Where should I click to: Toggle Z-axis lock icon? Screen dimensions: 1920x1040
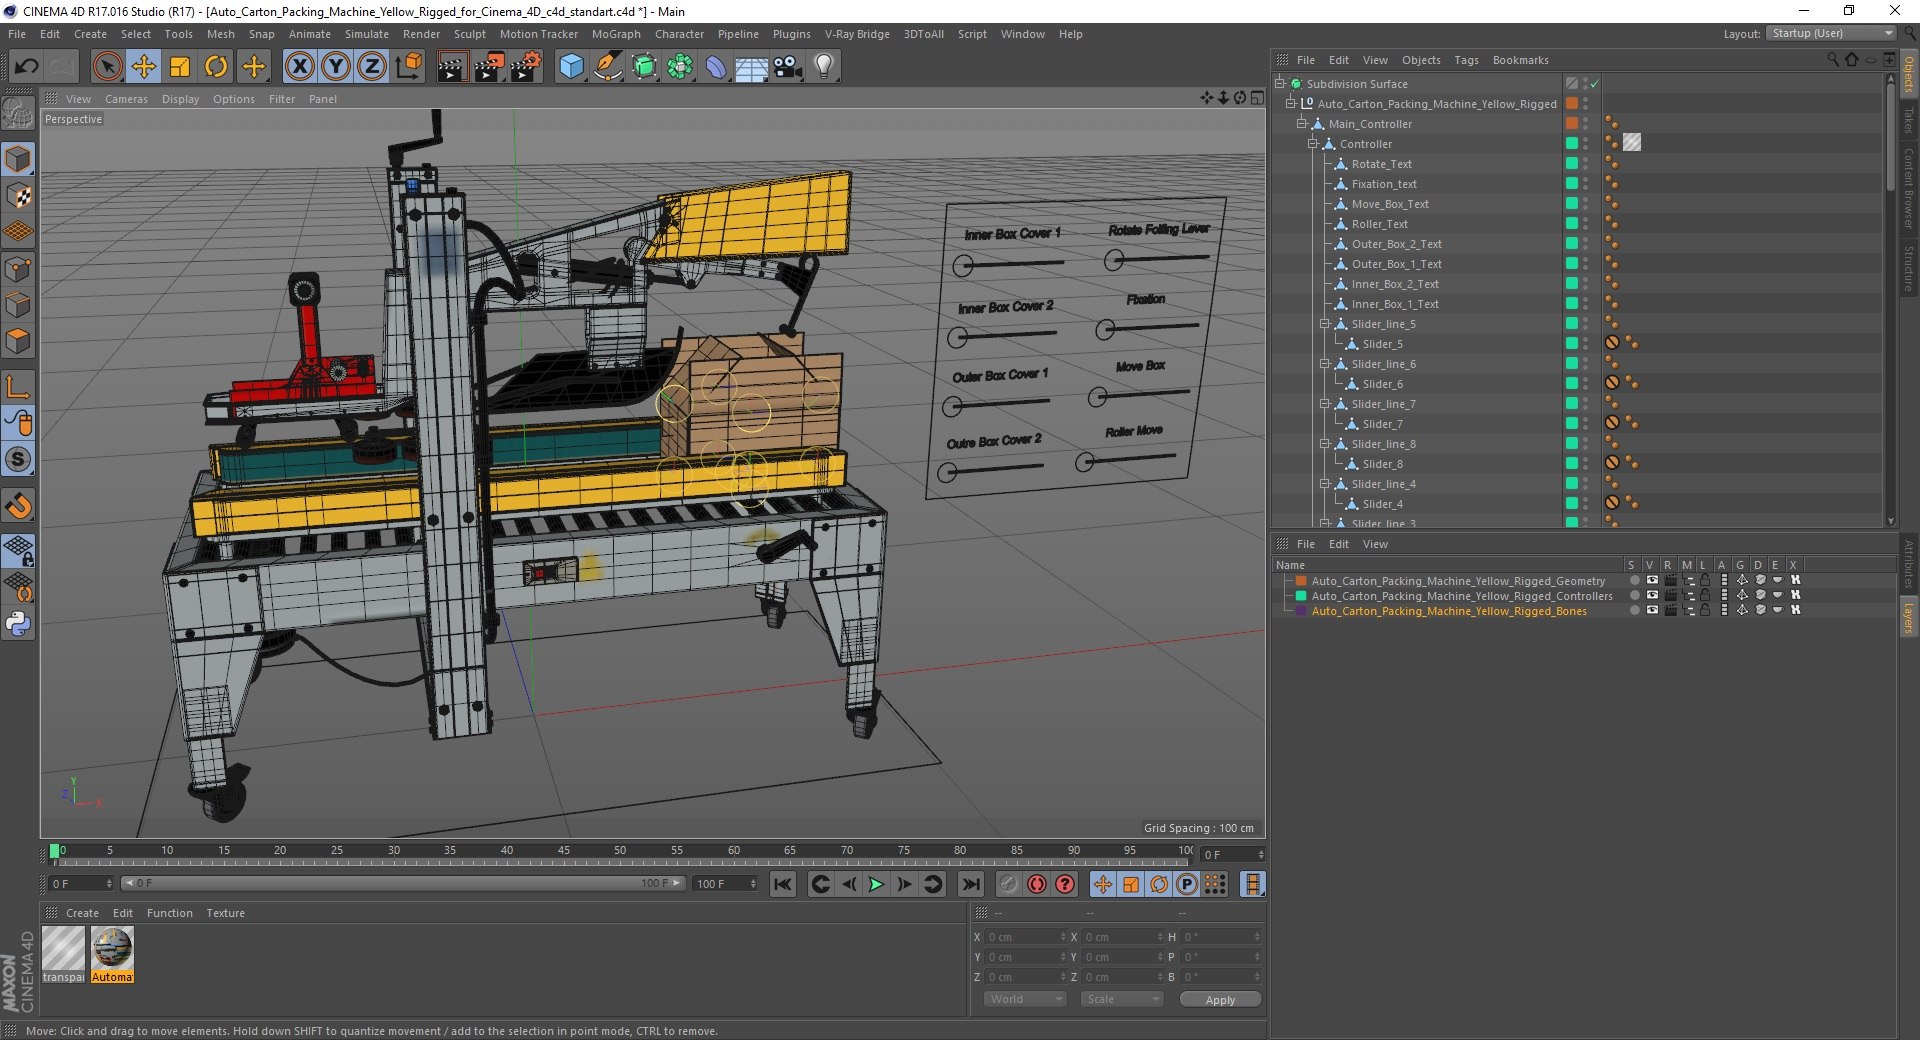372,67
